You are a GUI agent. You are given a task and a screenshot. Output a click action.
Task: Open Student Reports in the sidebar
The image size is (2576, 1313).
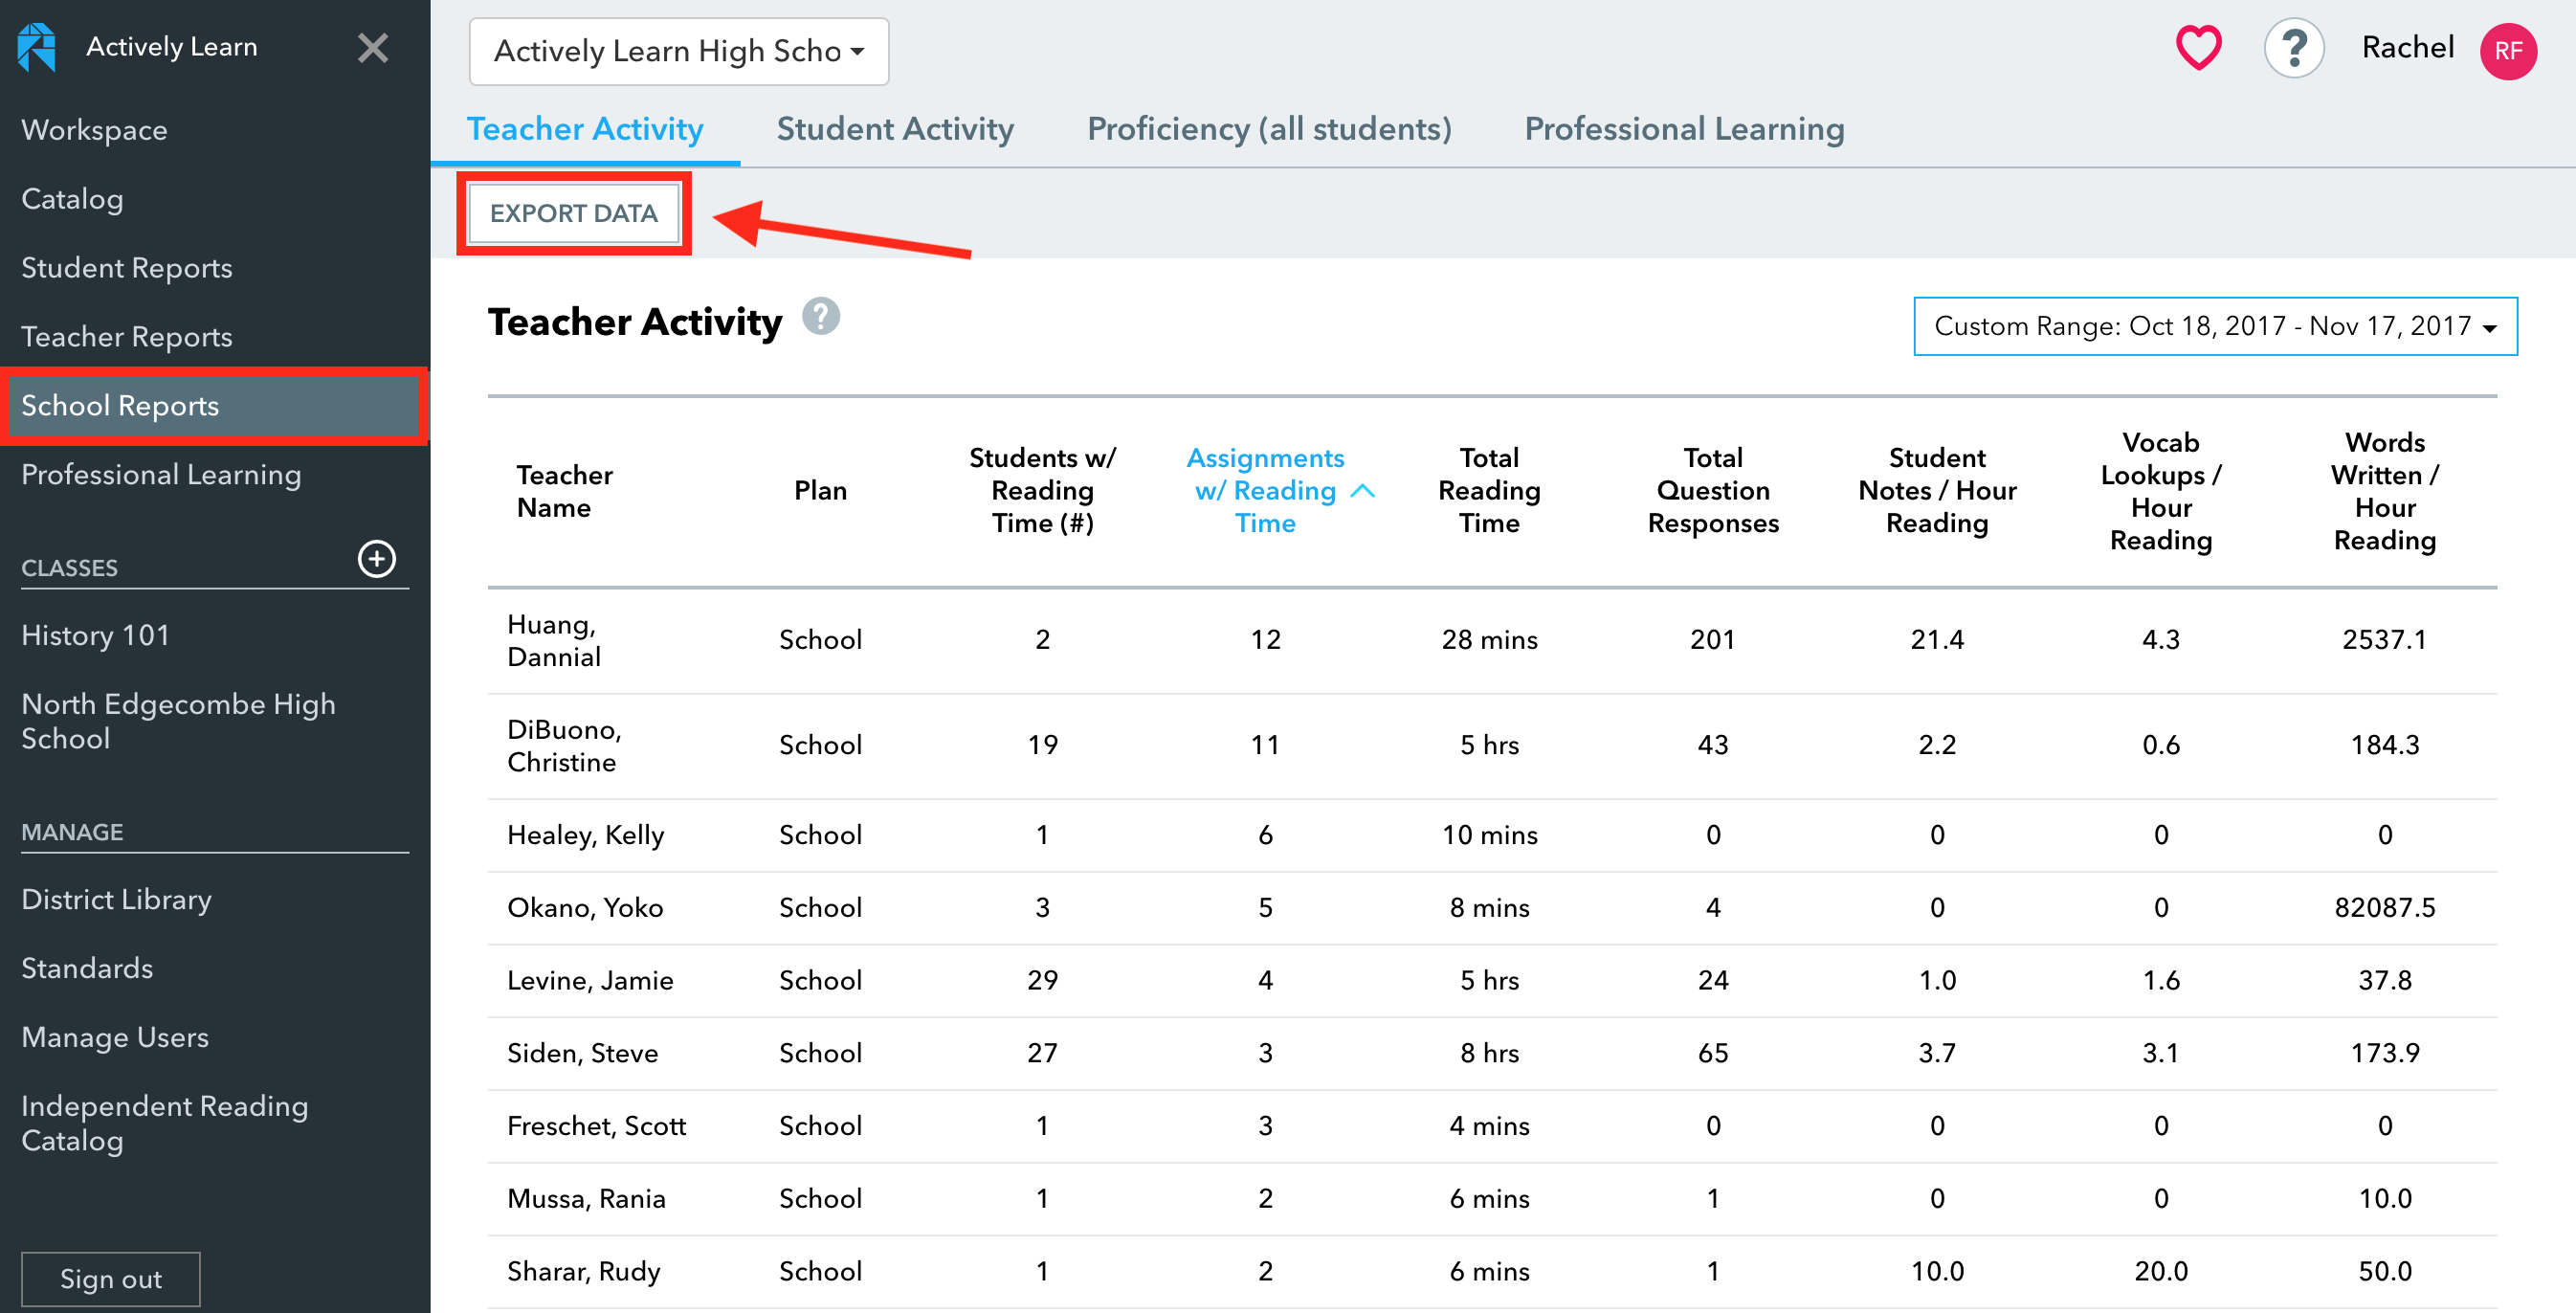coord(126,268)
